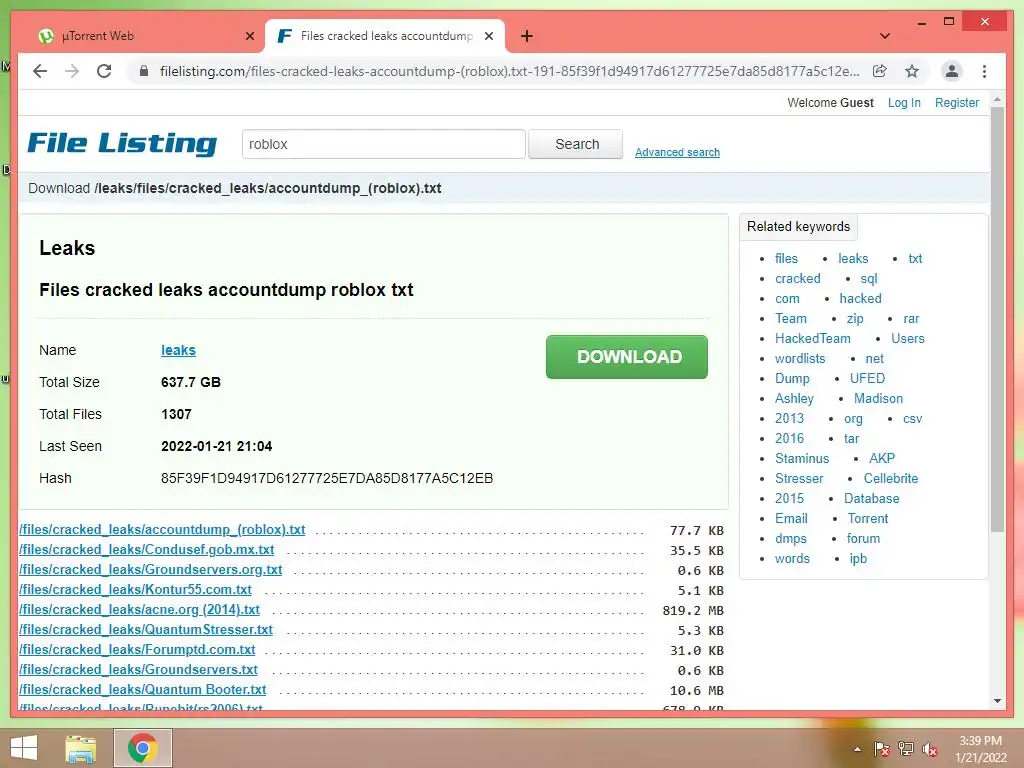1024x768 pixels.
Task: Click the 'ipb' related keyword
Action: 858,559
